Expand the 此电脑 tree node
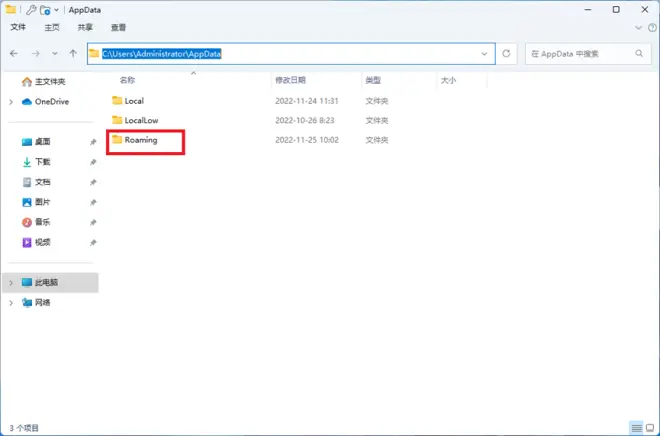The image size is (660, 436). click(x=11, y=283)
